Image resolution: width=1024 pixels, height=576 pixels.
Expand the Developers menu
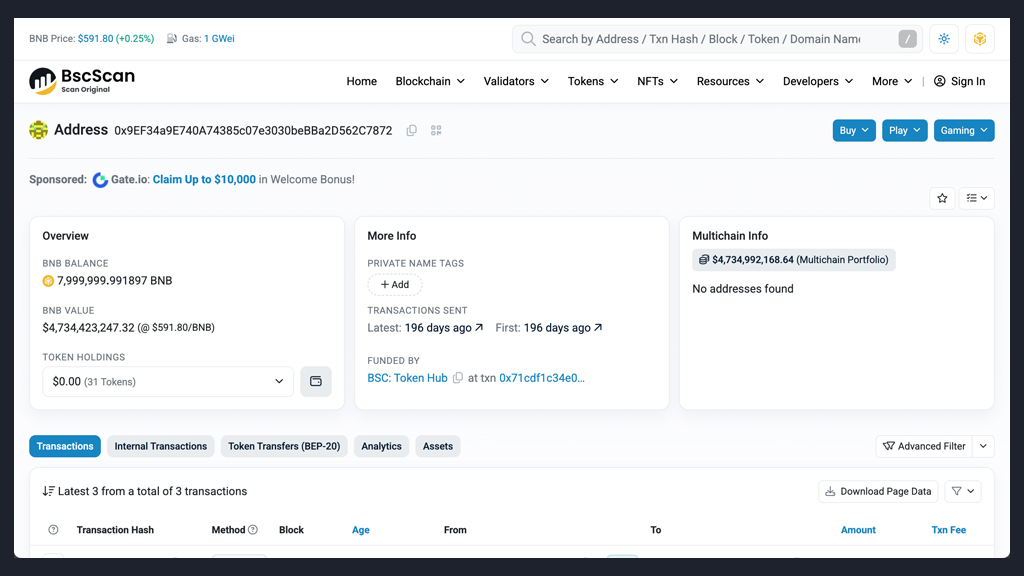(x=818, y=81)
